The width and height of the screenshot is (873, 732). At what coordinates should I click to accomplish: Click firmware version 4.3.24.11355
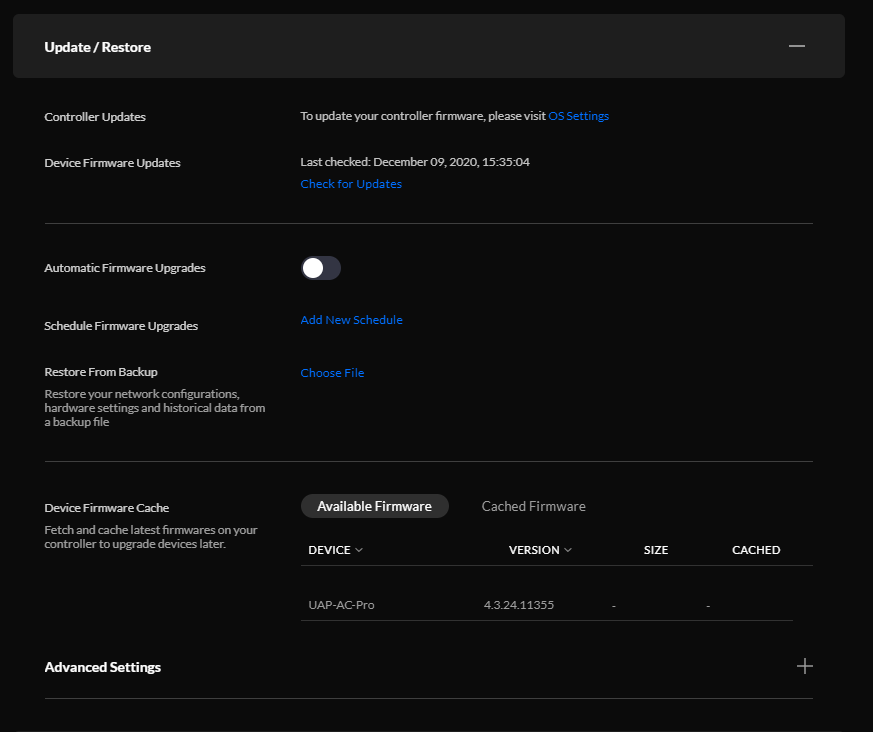point(518,605)
